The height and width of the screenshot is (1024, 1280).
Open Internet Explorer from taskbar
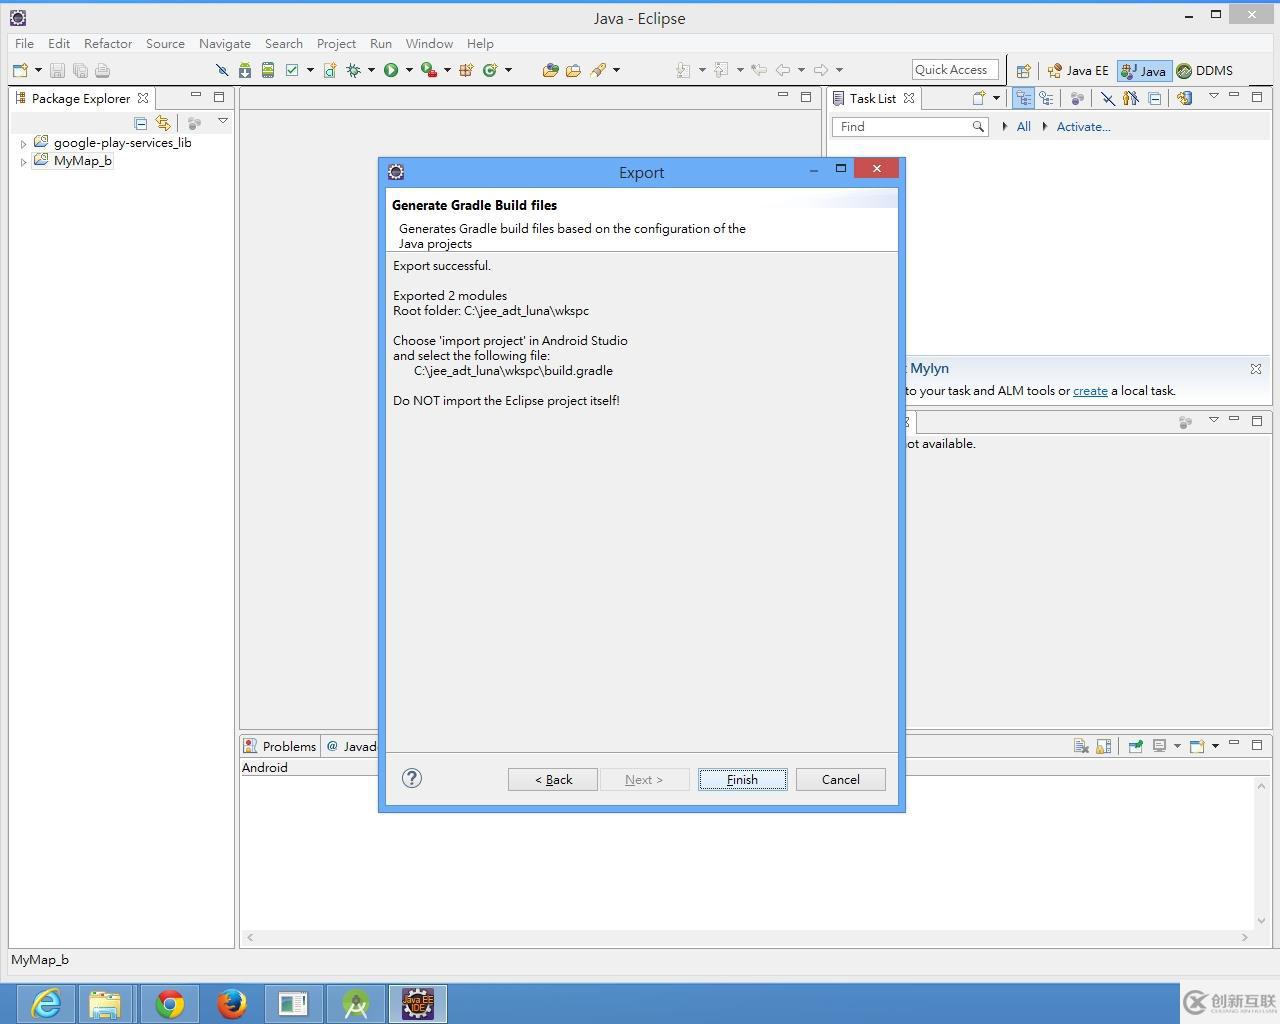coord(46,1003)
